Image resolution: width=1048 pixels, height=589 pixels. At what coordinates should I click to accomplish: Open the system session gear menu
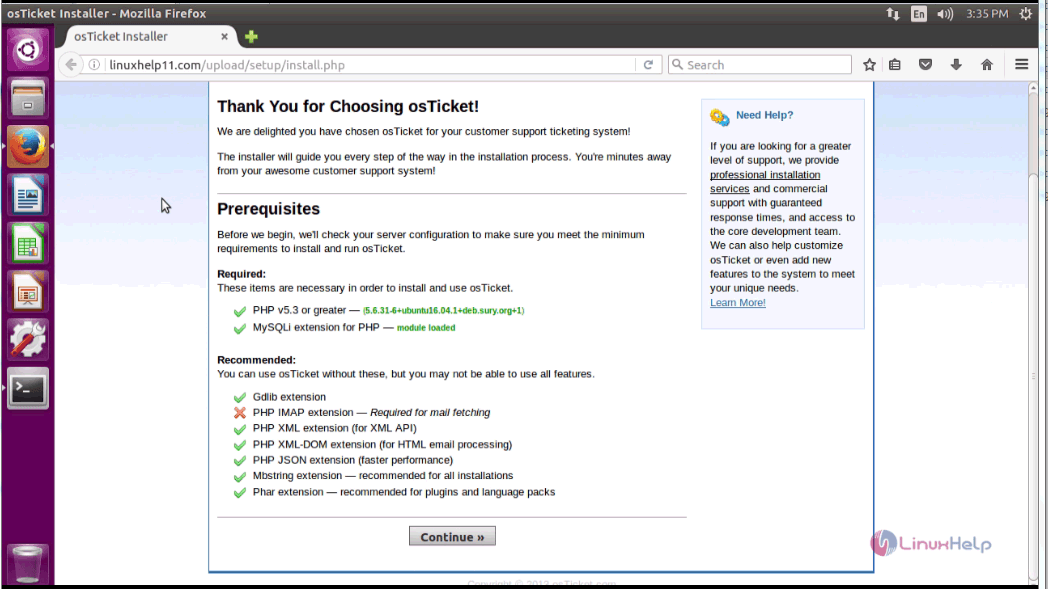(1026, 13)
